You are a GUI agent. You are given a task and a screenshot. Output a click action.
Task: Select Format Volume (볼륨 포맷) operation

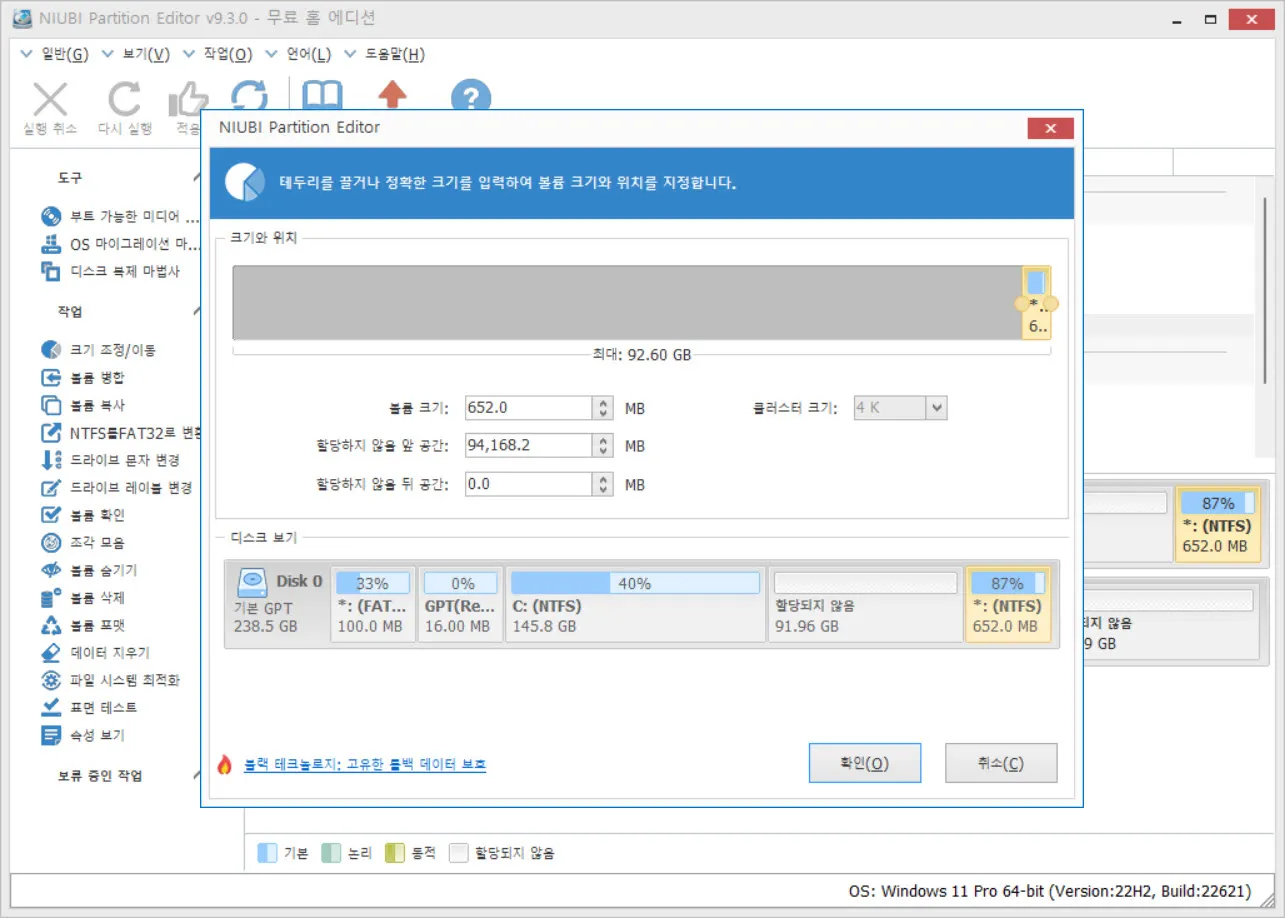point(83,625)
